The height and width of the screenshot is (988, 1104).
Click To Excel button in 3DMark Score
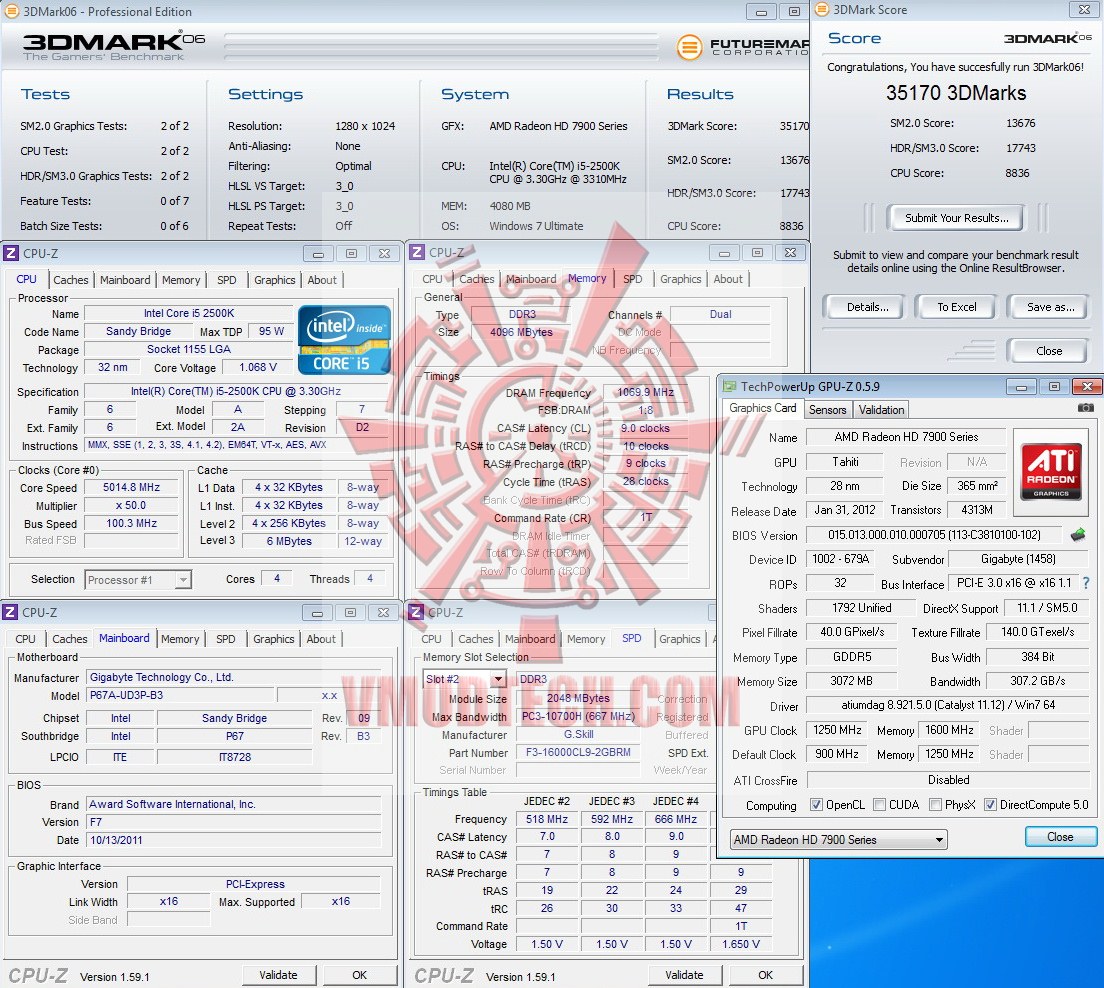[x=956, y=307]
